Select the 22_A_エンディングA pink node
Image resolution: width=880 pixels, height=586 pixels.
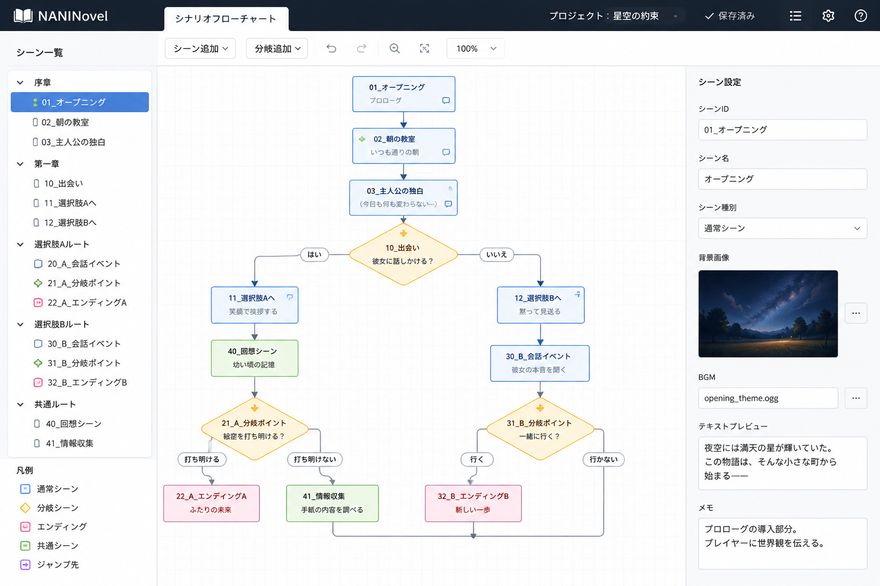[211, 503]
